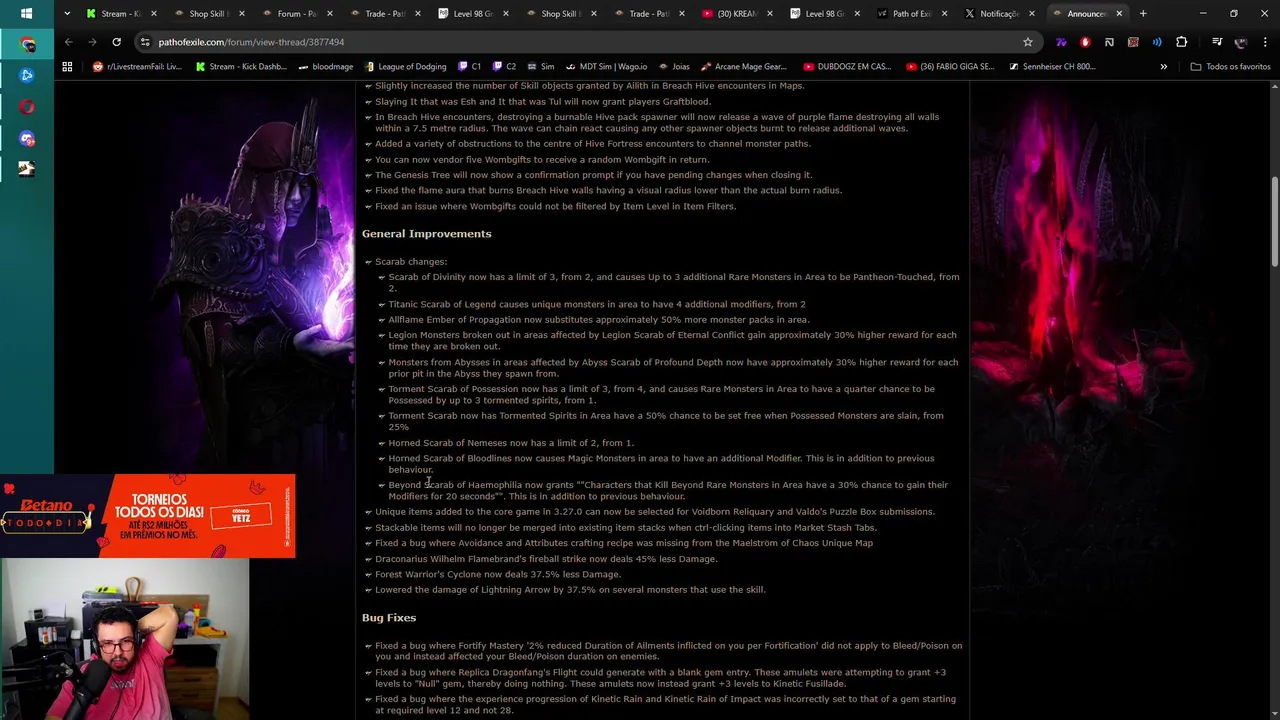This screenshot has width=1280, height=720.
Task: Switch to the Path of Exile tab
Action: pyautogui.click(x=911, y=13)
